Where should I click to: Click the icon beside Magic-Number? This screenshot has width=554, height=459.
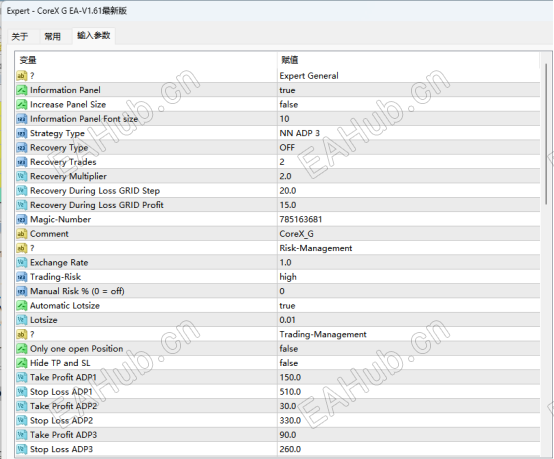coord(22,219)
